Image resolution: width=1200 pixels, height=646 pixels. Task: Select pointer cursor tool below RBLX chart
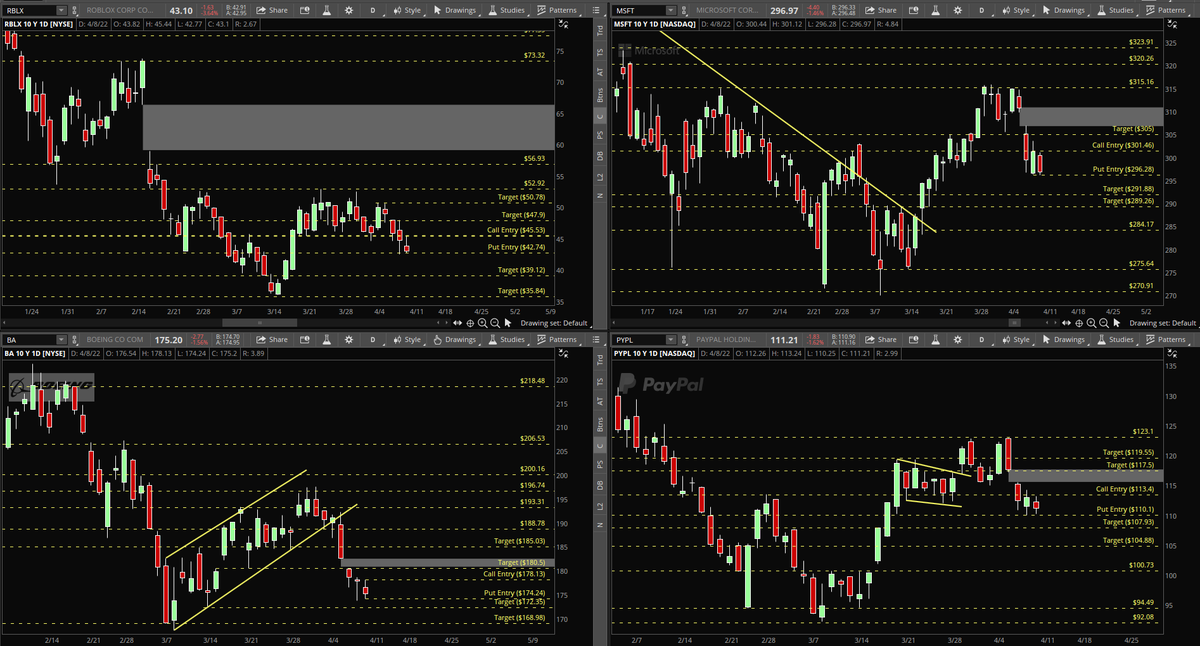507,323
